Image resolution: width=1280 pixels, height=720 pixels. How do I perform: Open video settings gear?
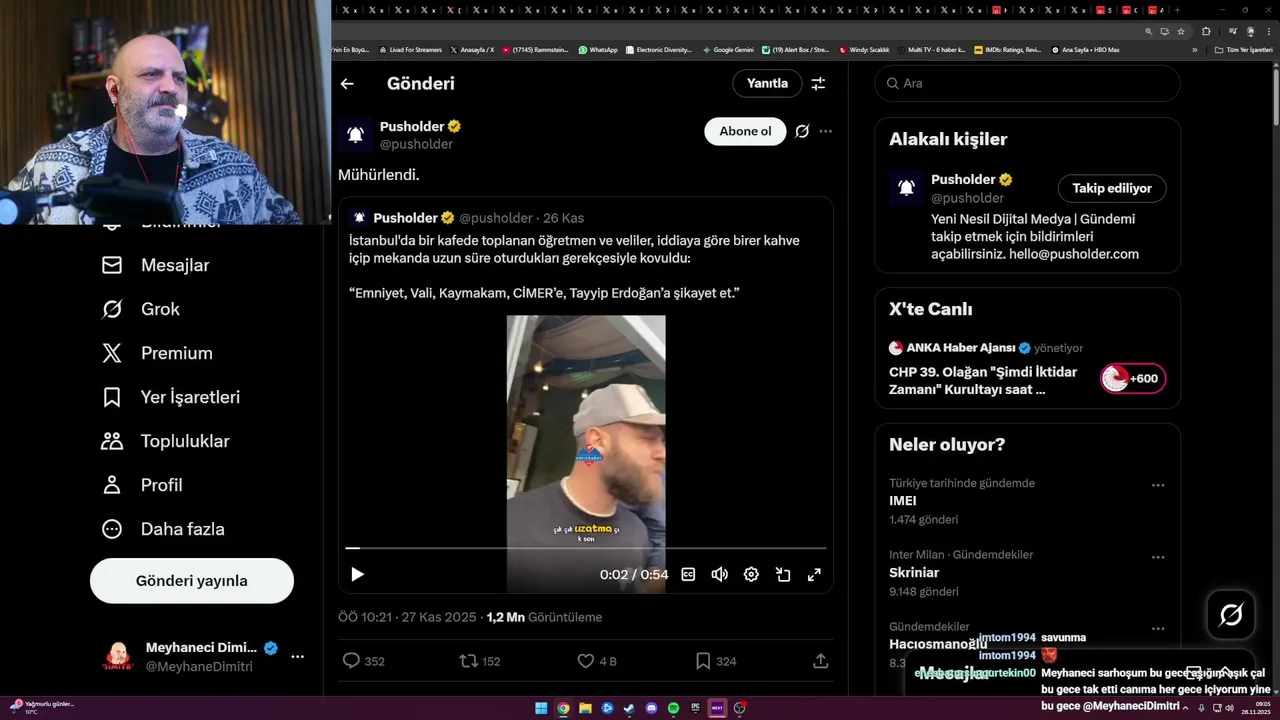751,574
